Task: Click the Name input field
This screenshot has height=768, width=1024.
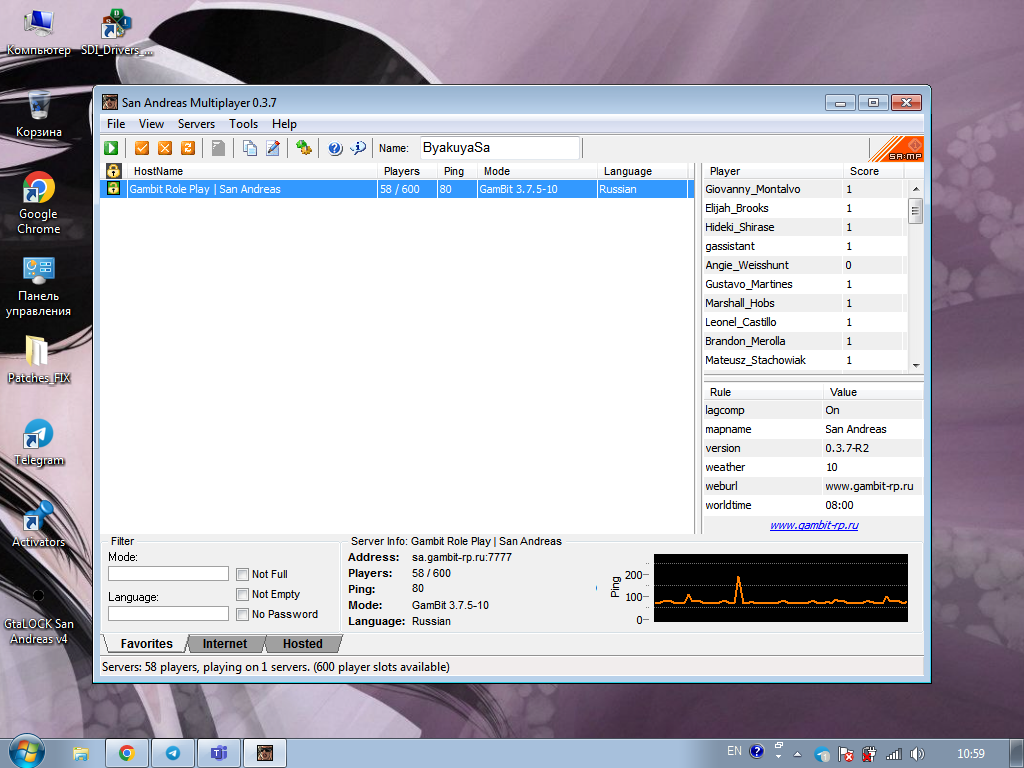Action: coord(499,148)
